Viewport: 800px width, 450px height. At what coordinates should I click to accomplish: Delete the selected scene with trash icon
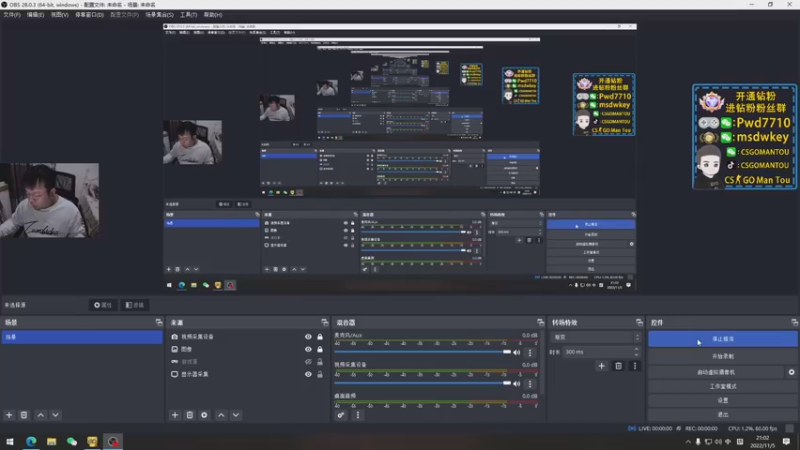click(x=24, y=415)
